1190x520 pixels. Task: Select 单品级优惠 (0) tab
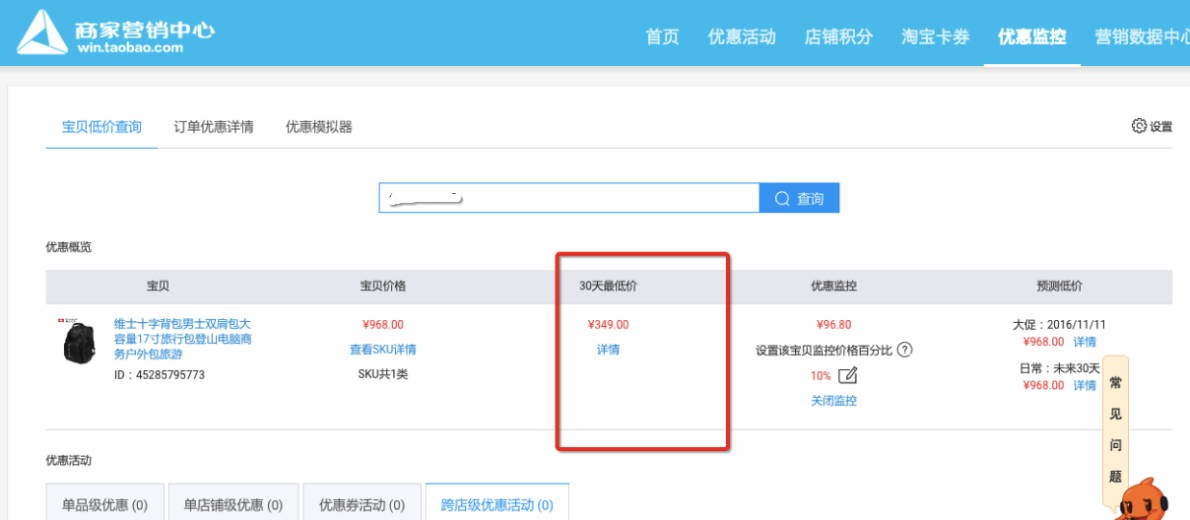(105, 505)
